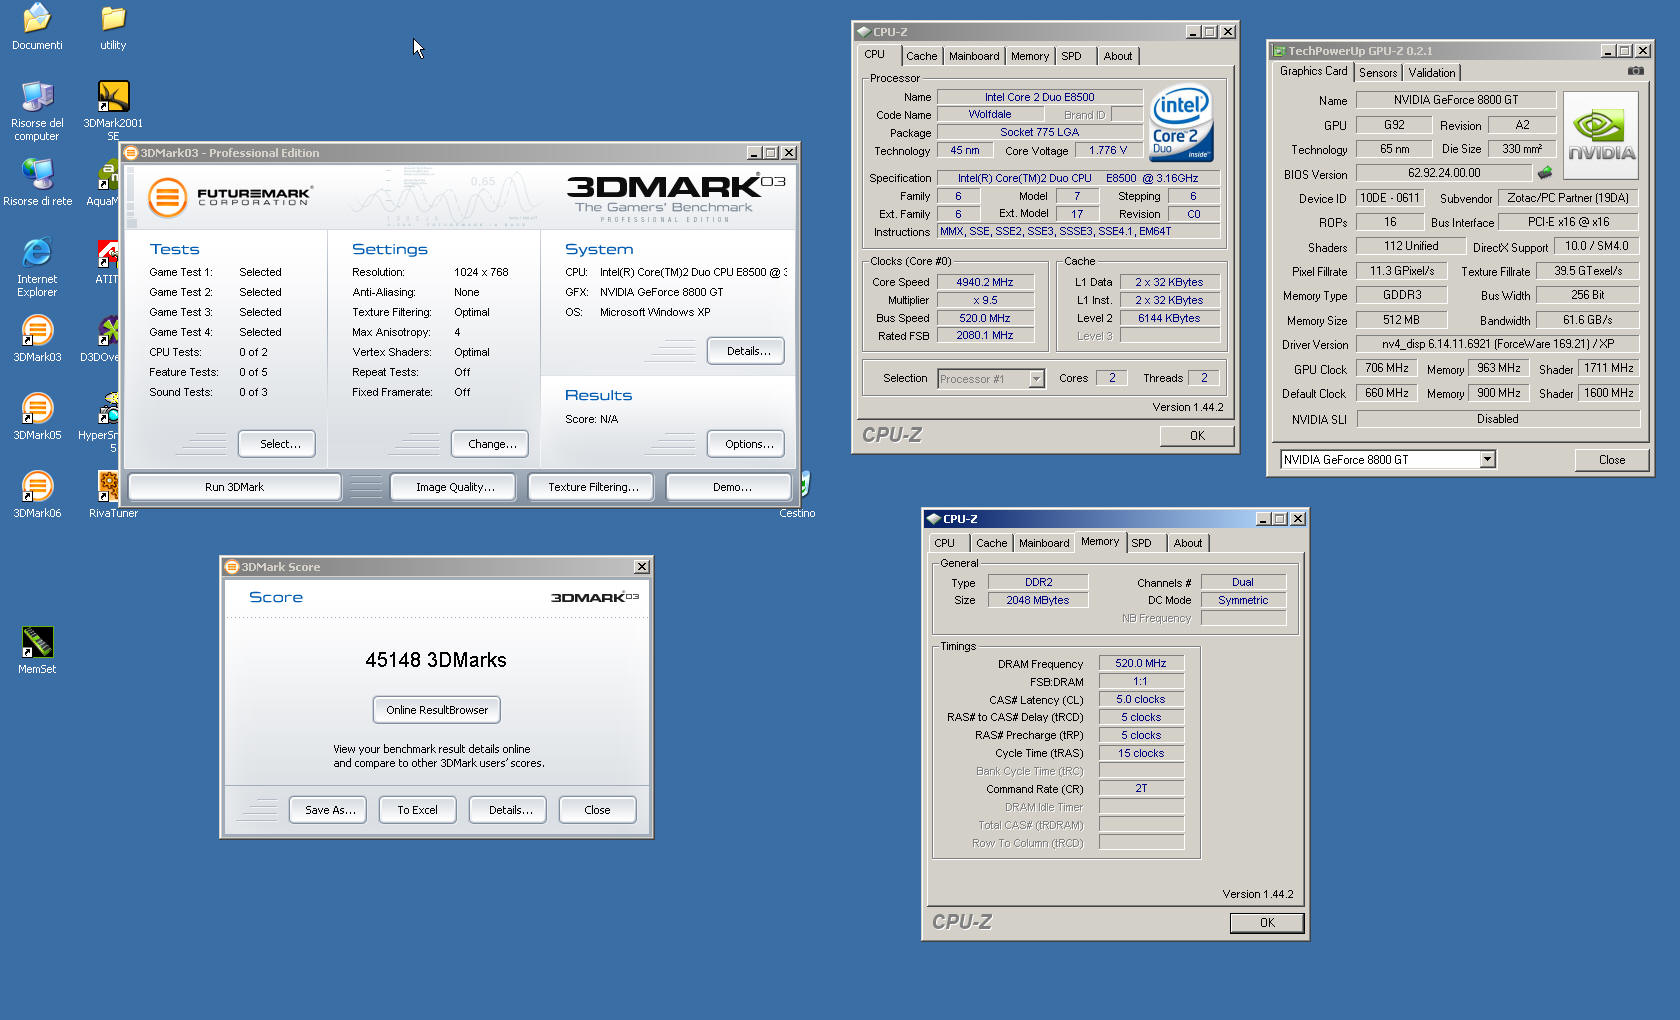Click the Close button in GPU-Z
This screenshot has height=1020, width=1680.
pos(1612,460)
